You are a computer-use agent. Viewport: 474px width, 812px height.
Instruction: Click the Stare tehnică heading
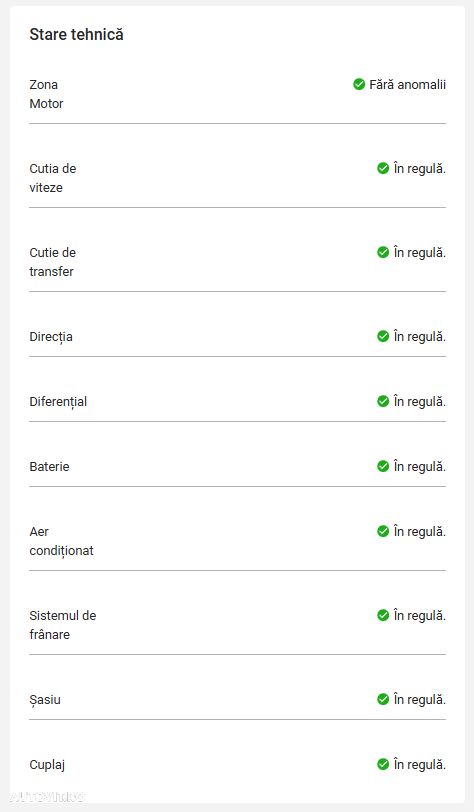point(76,35)
